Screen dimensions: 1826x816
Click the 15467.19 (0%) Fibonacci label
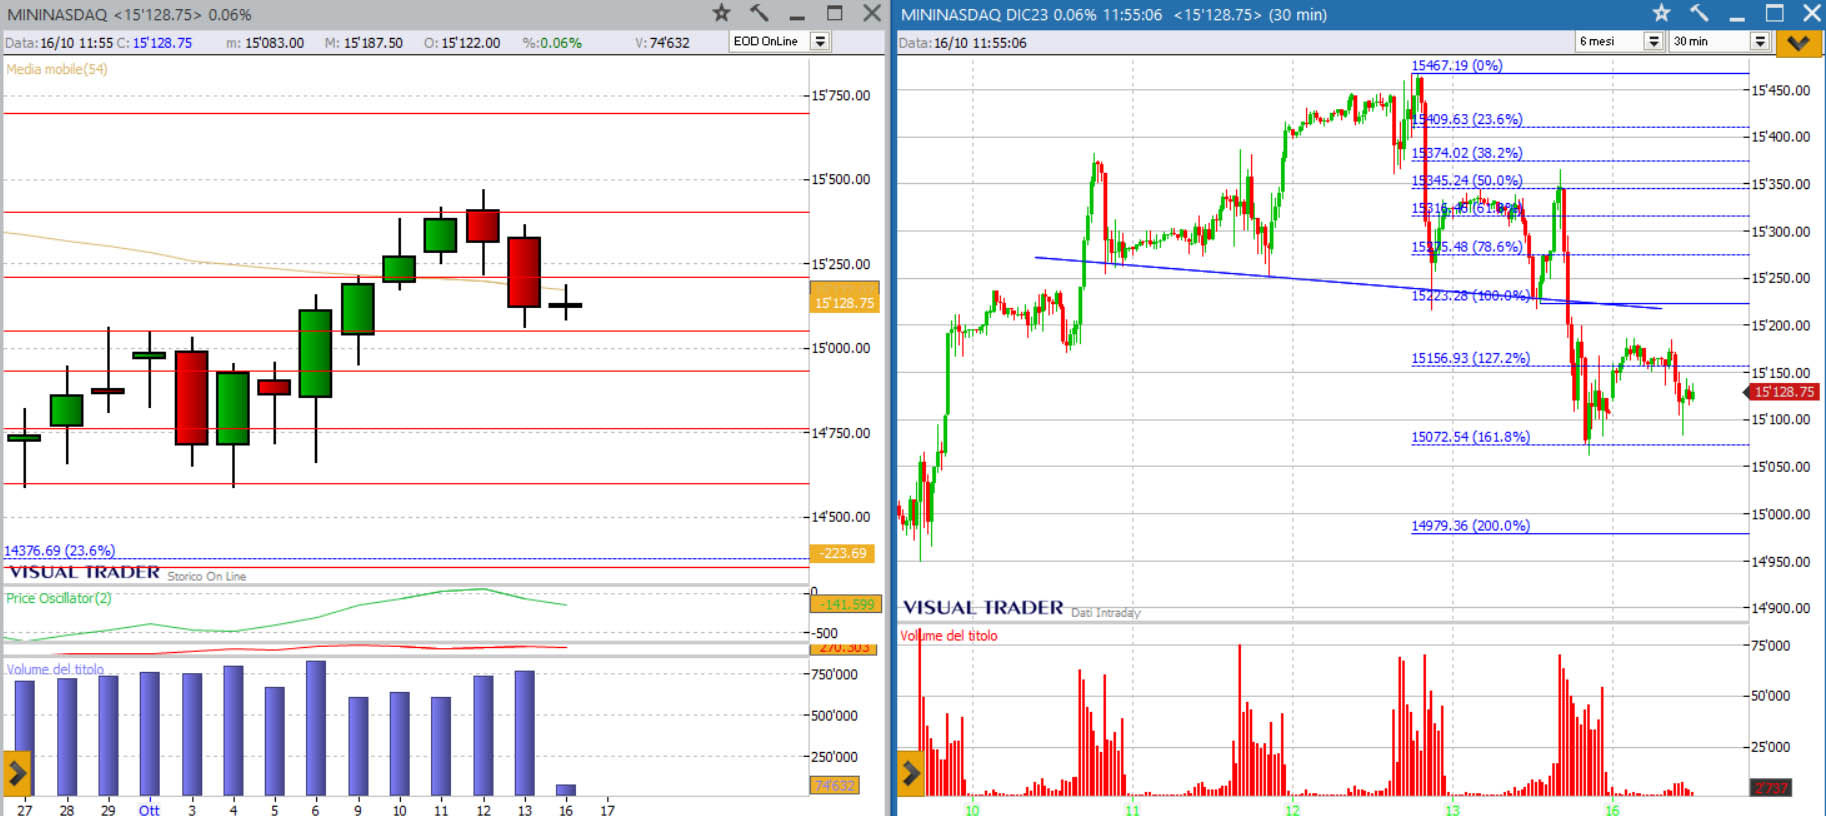pyautogui.click(x=1457, y=65)
